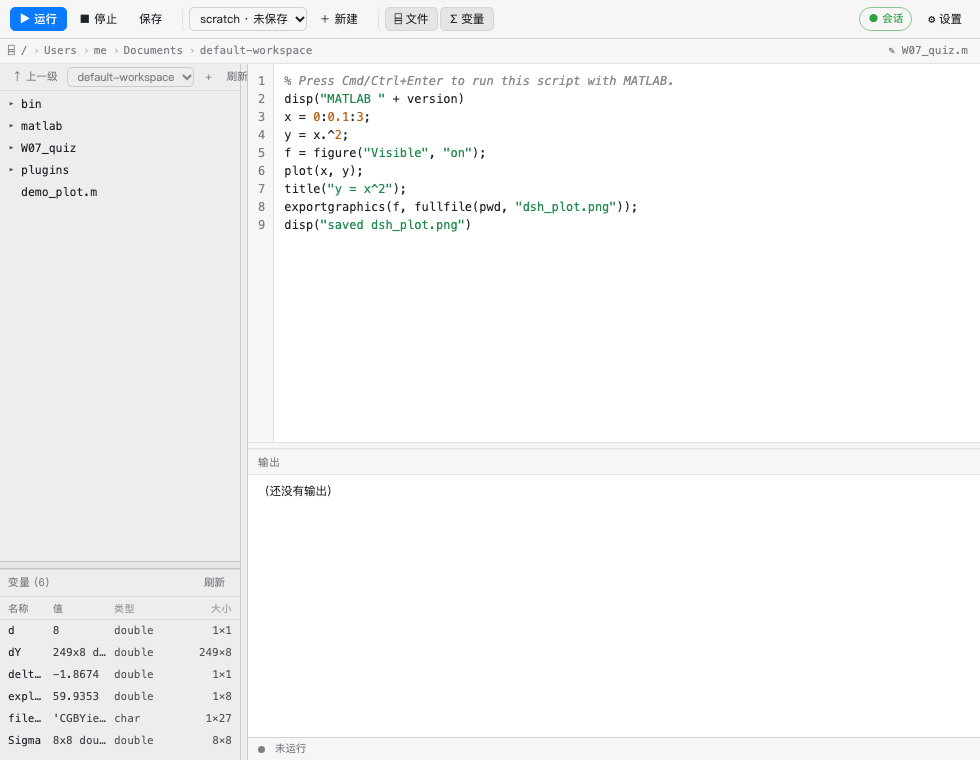Go to Users in the breadcrumb
The width and height of the screenshot is (980, 760).
(x=60, y=50)
